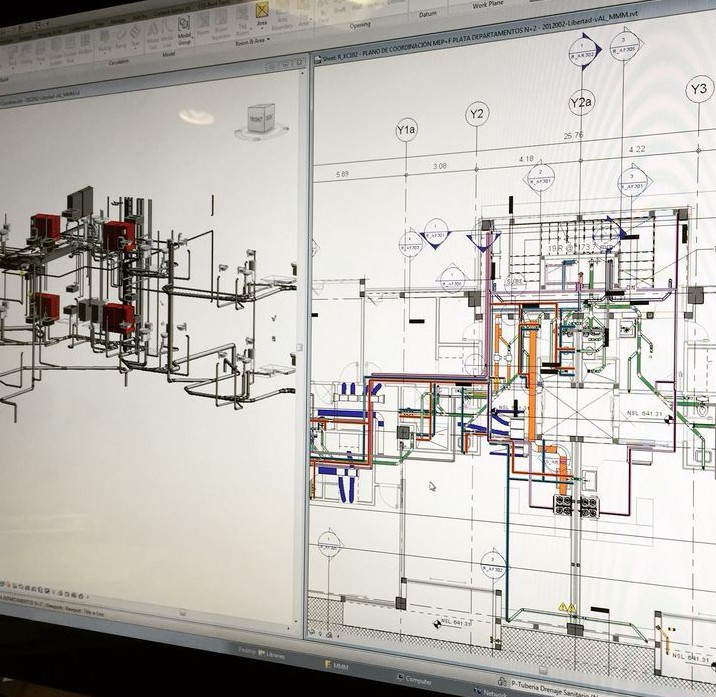Click the Y1a grid bubble

tap(406, 130)
